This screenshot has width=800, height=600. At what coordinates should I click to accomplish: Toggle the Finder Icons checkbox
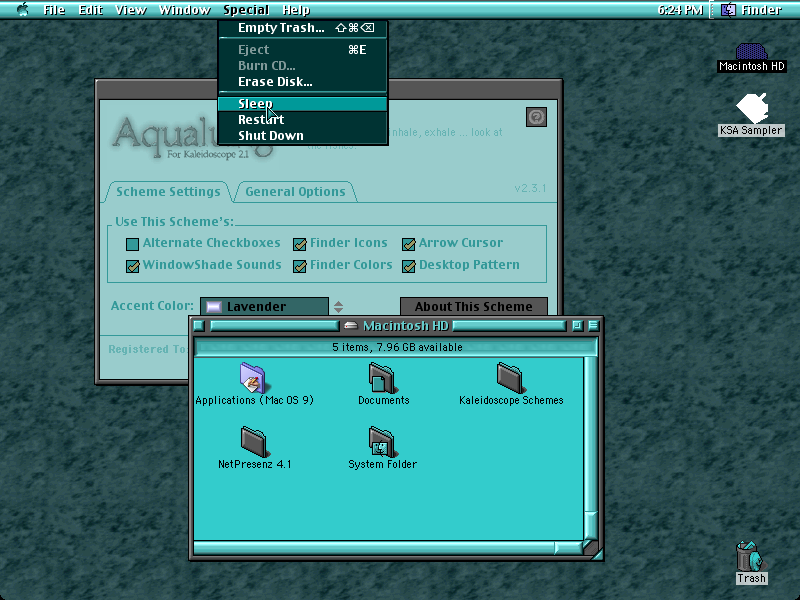299,244
